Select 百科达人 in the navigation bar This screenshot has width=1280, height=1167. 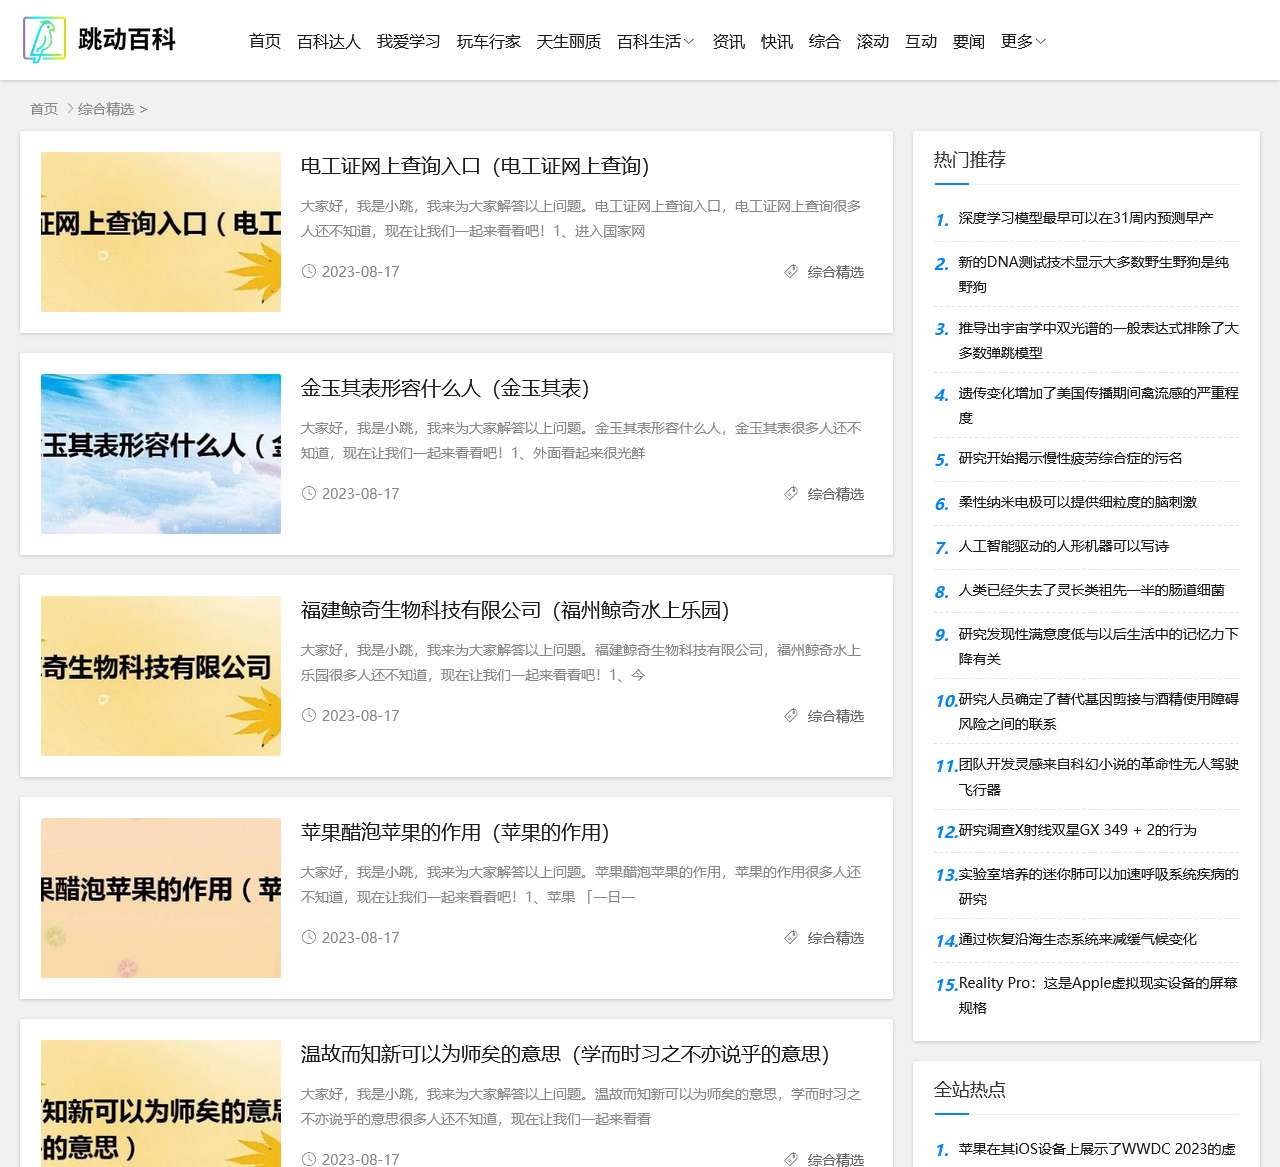click(x=330, y=41)
